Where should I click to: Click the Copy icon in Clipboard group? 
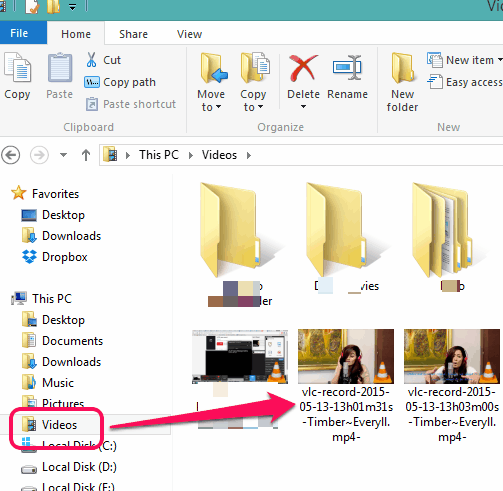tap(17, 68)
